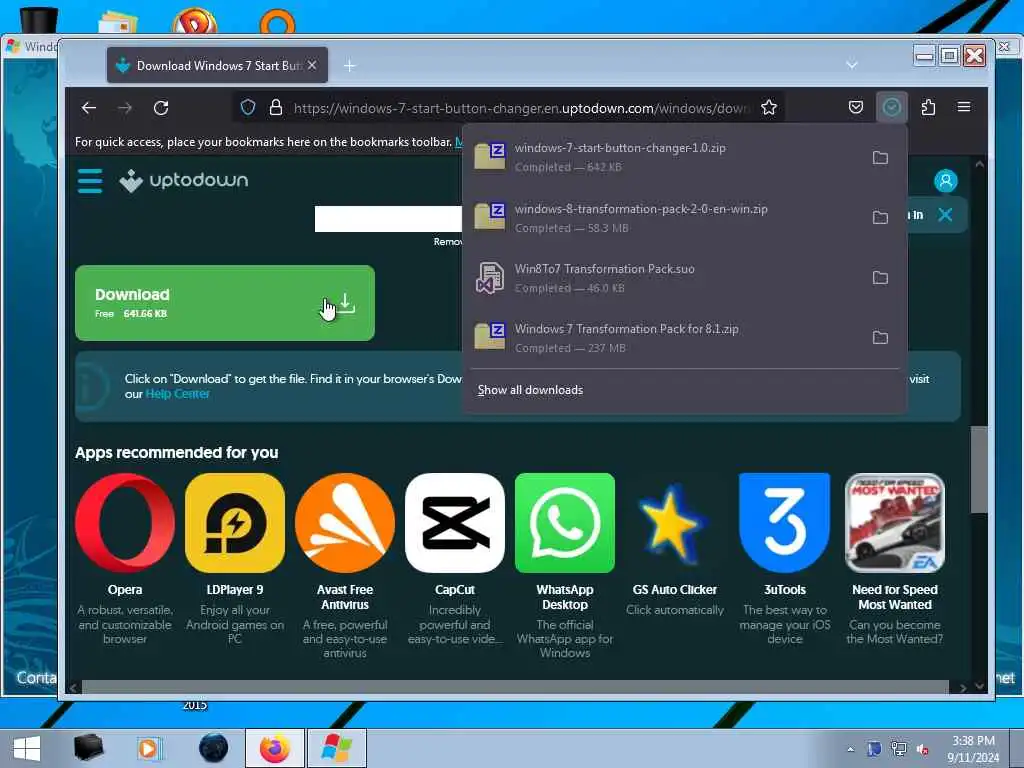Open the GS Auto Clicker star icon
This screenshot has width=1024, height=768.
coord(673,523)
